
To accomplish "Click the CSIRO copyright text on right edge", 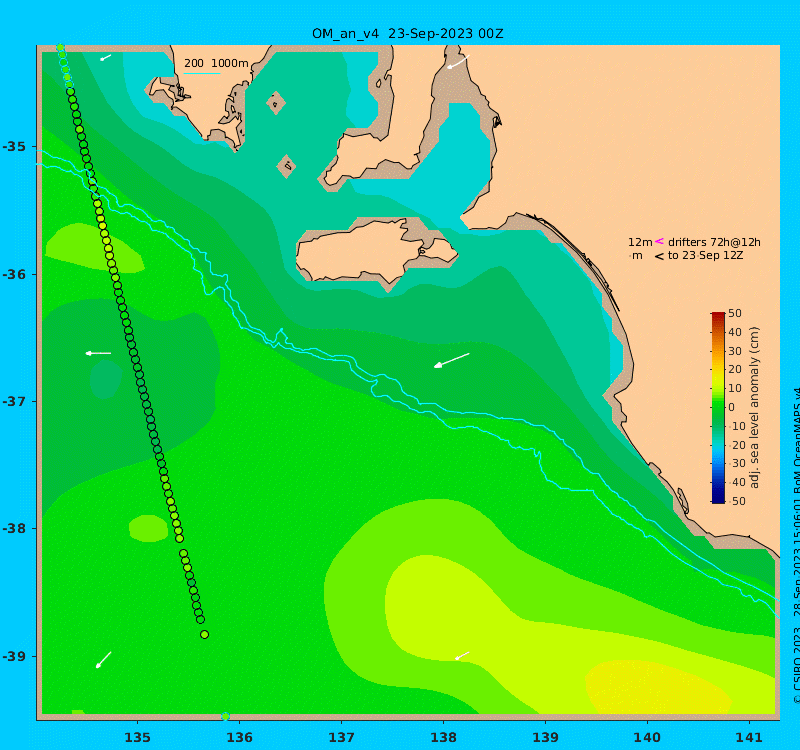I will (x=796, y=546).
